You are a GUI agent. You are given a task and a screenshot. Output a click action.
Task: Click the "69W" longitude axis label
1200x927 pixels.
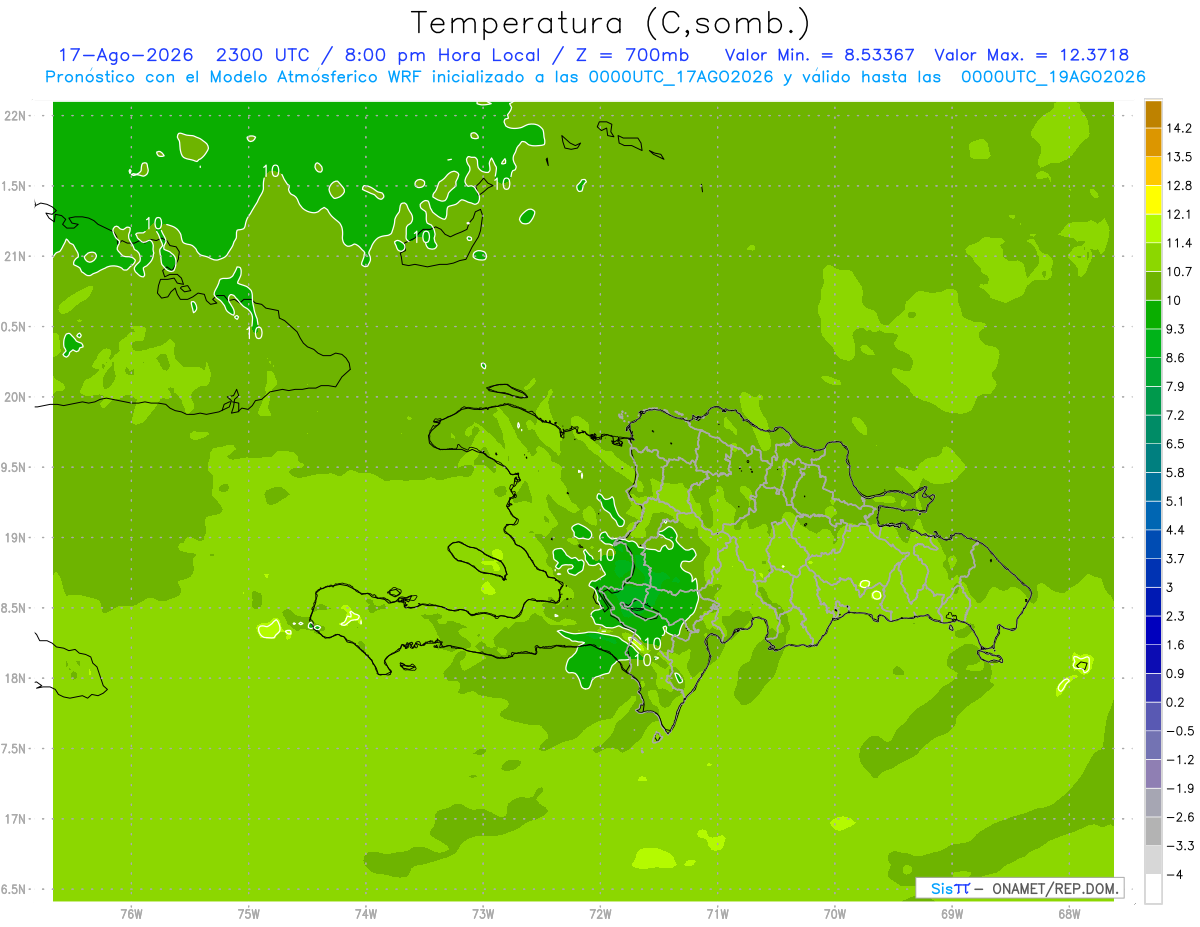click(x=952, y=914)
